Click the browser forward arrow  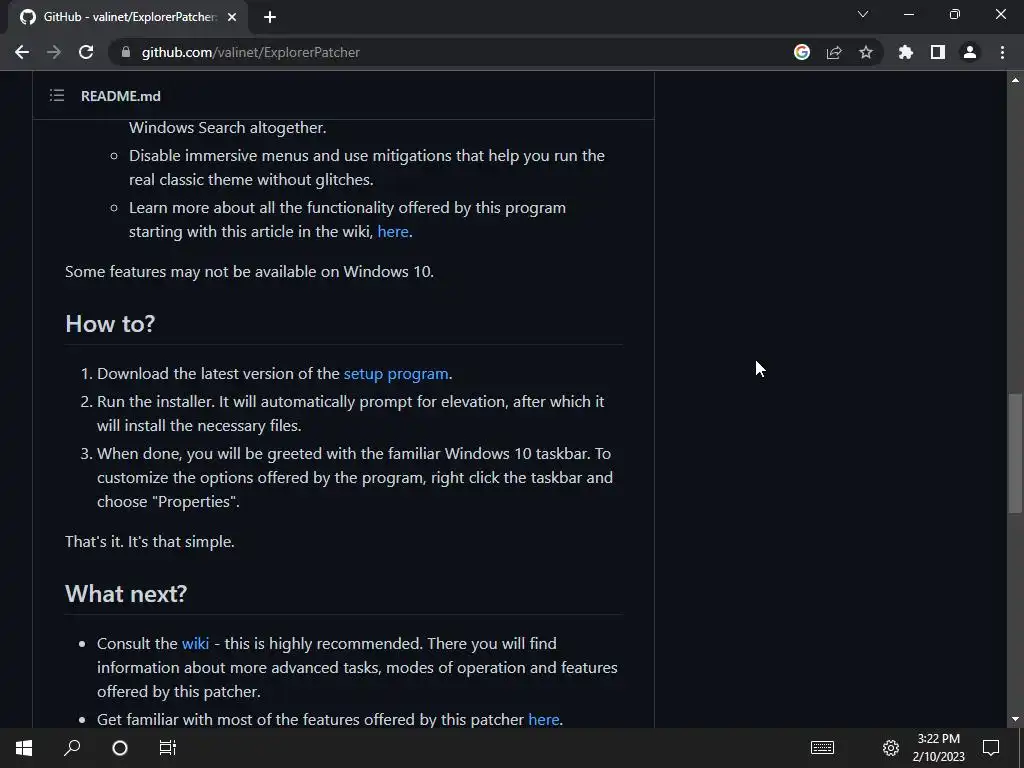click(x=54, y=52)
